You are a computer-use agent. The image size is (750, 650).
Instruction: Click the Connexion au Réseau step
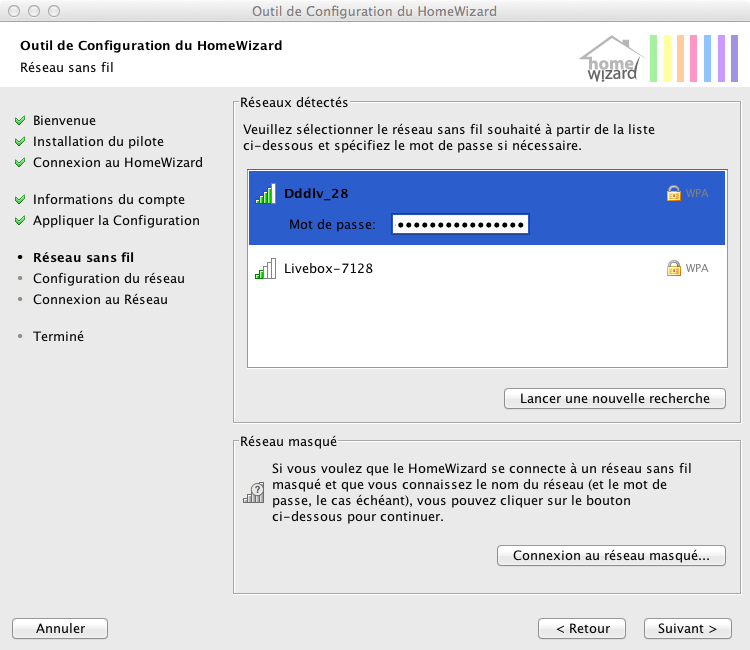(100, 300)
